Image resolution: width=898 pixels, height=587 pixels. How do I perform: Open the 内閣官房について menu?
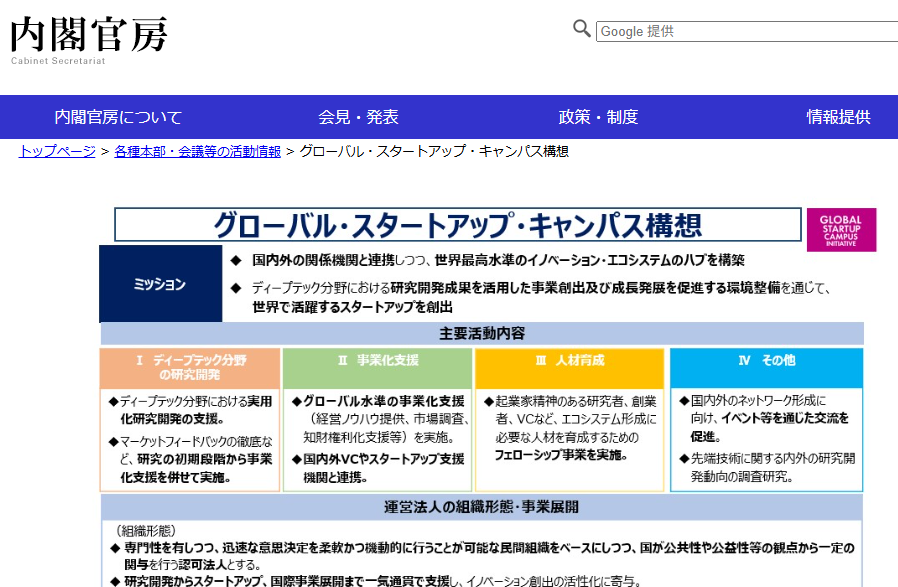click(118, 117)
